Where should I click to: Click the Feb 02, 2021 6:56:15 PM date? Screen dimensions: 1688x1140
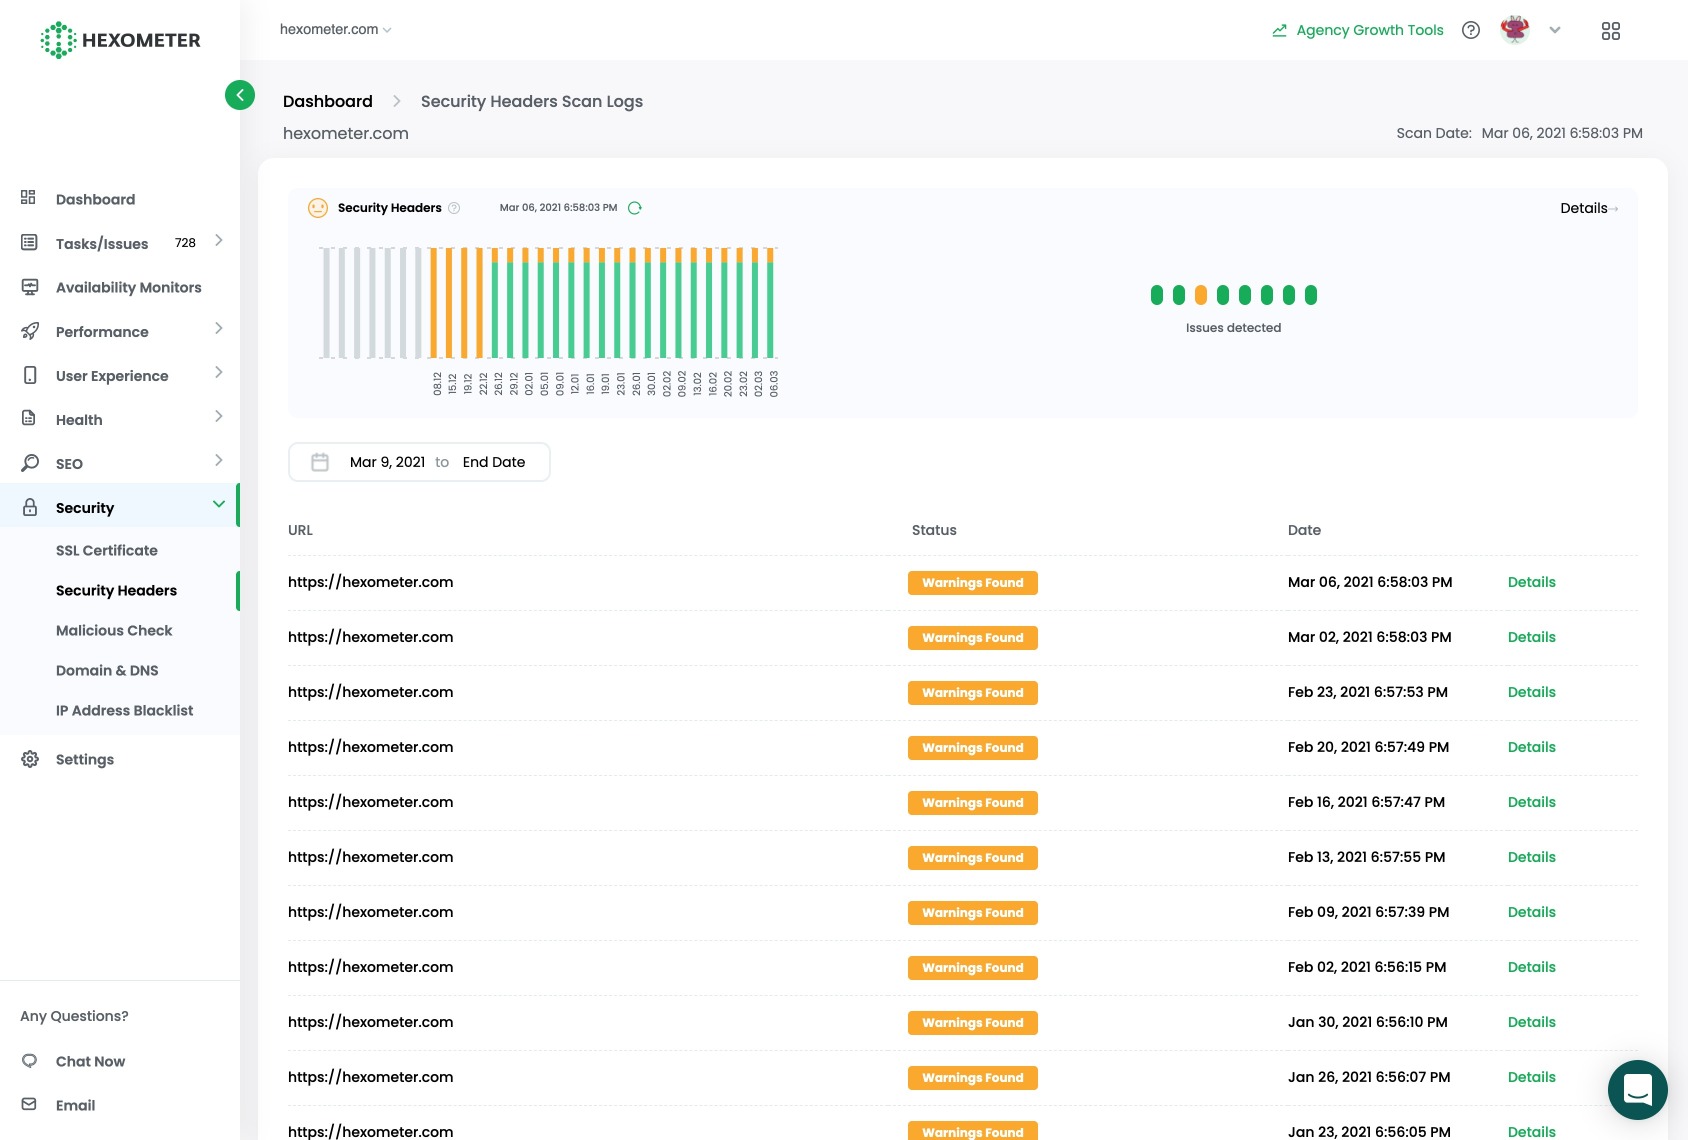pyautogui.click(x=1367, y=967)
